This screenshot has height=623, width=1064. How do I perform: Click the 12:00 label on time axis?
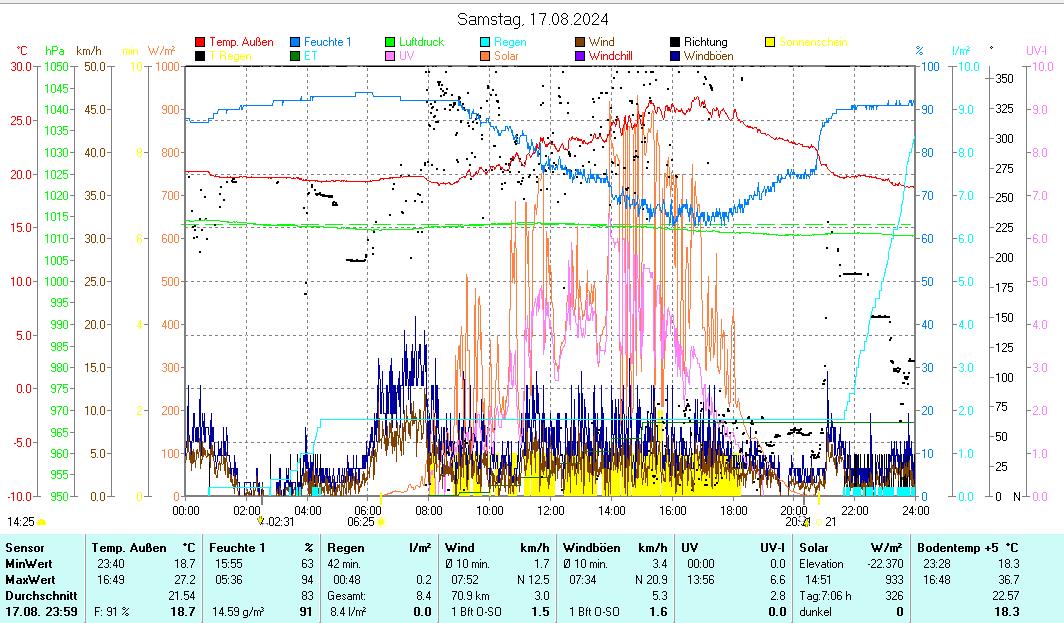tap(551, 510)
